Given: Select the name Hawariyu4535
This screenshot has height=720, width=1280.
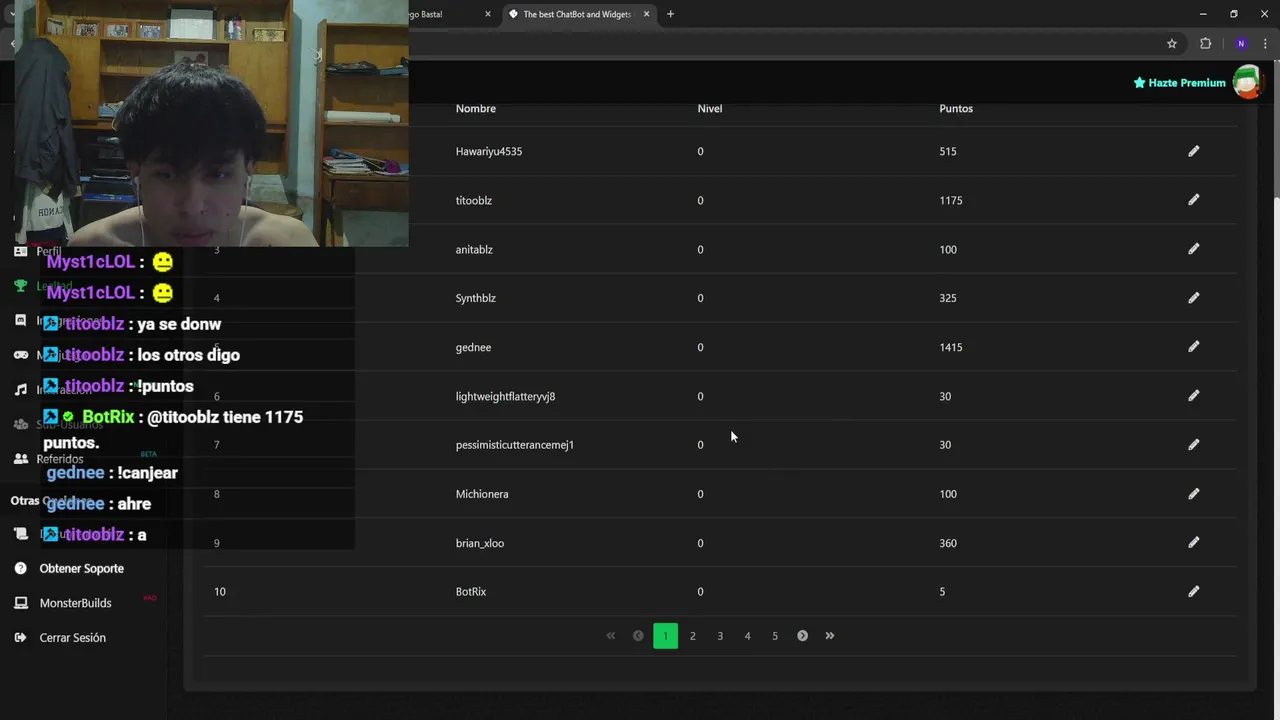Looking at the screenshot, I should point(489,151).
